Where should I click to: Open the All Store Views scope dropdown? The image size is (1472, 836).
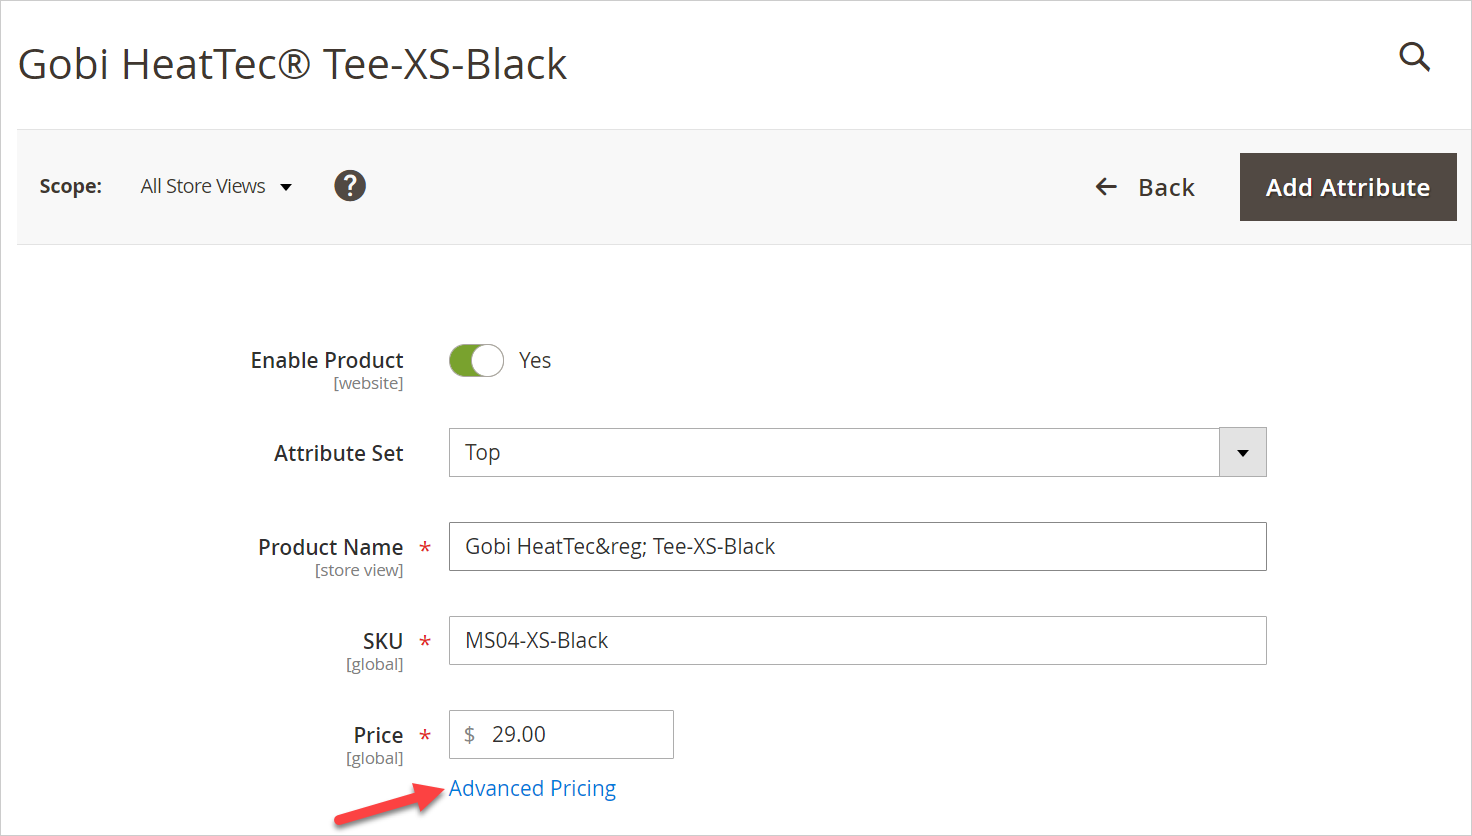216,186
